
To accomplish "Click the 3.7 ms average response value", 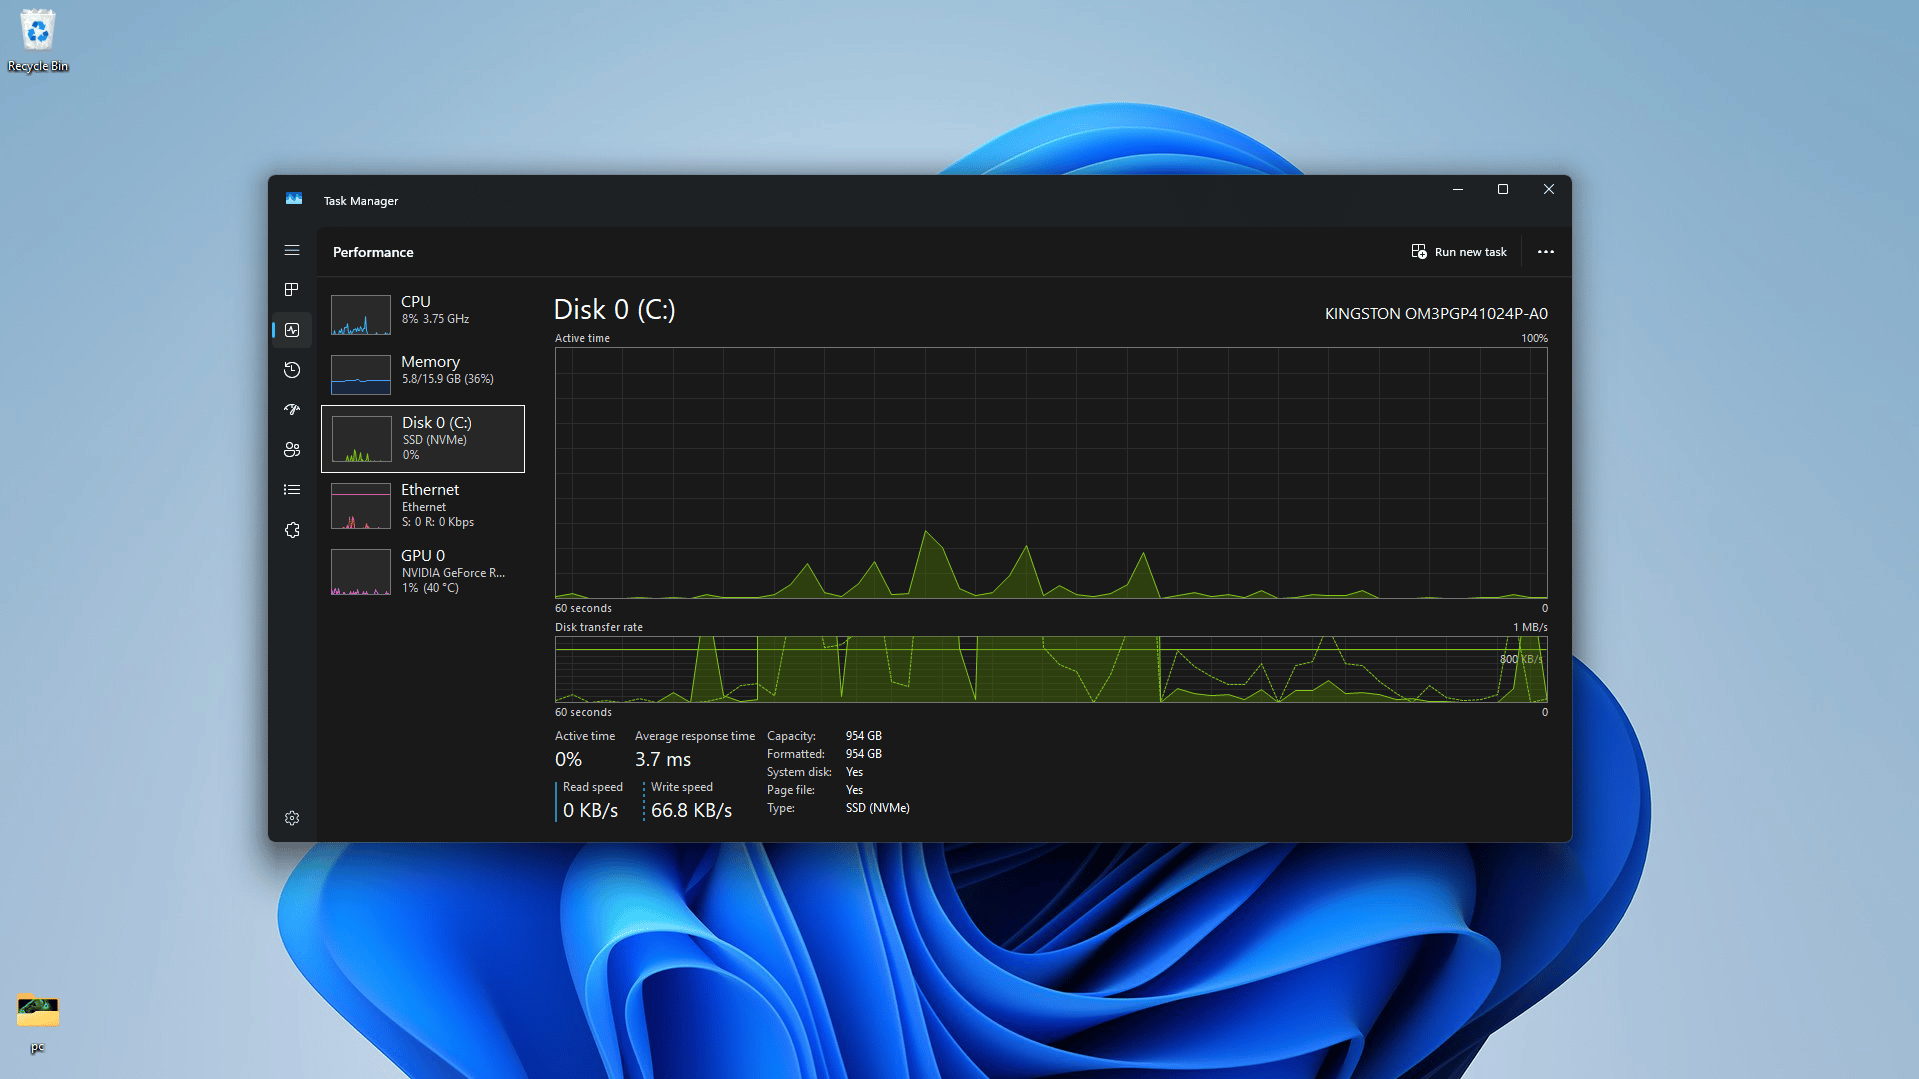I will pos(663,760).
